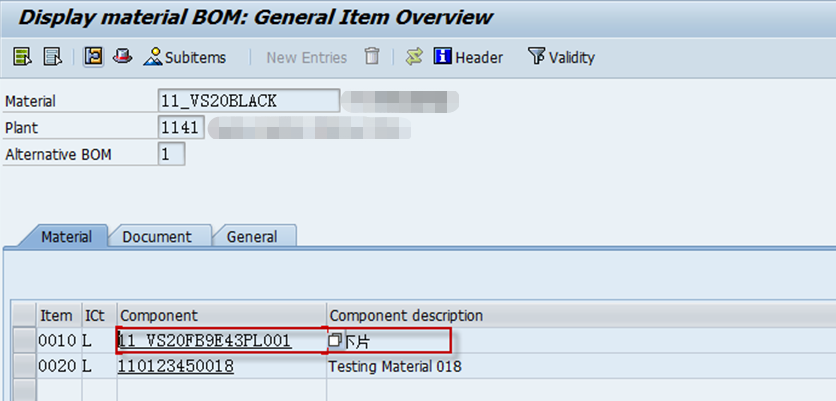Open the BOM Header view
Image resolution: width=836 pixels, height=401 pixels.
[x=468, y=57]
